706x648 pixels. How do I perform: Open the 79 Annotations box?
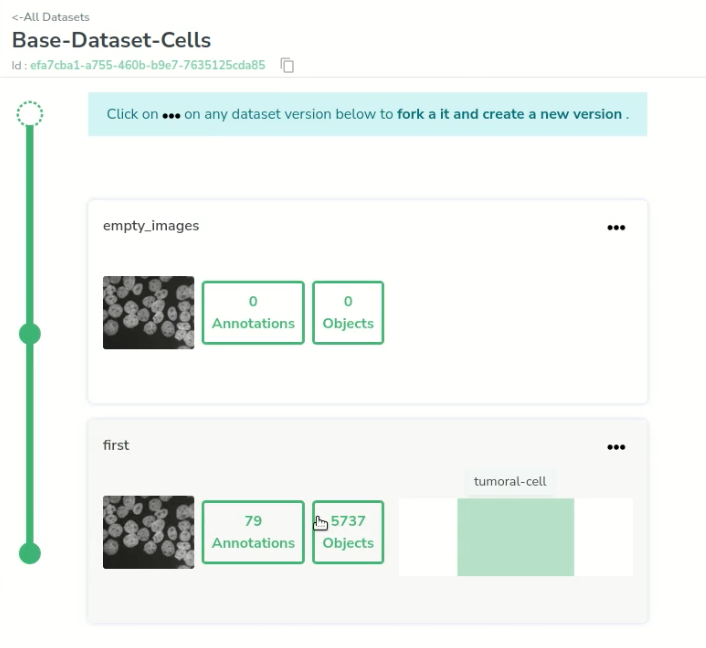tap(253, 532)
